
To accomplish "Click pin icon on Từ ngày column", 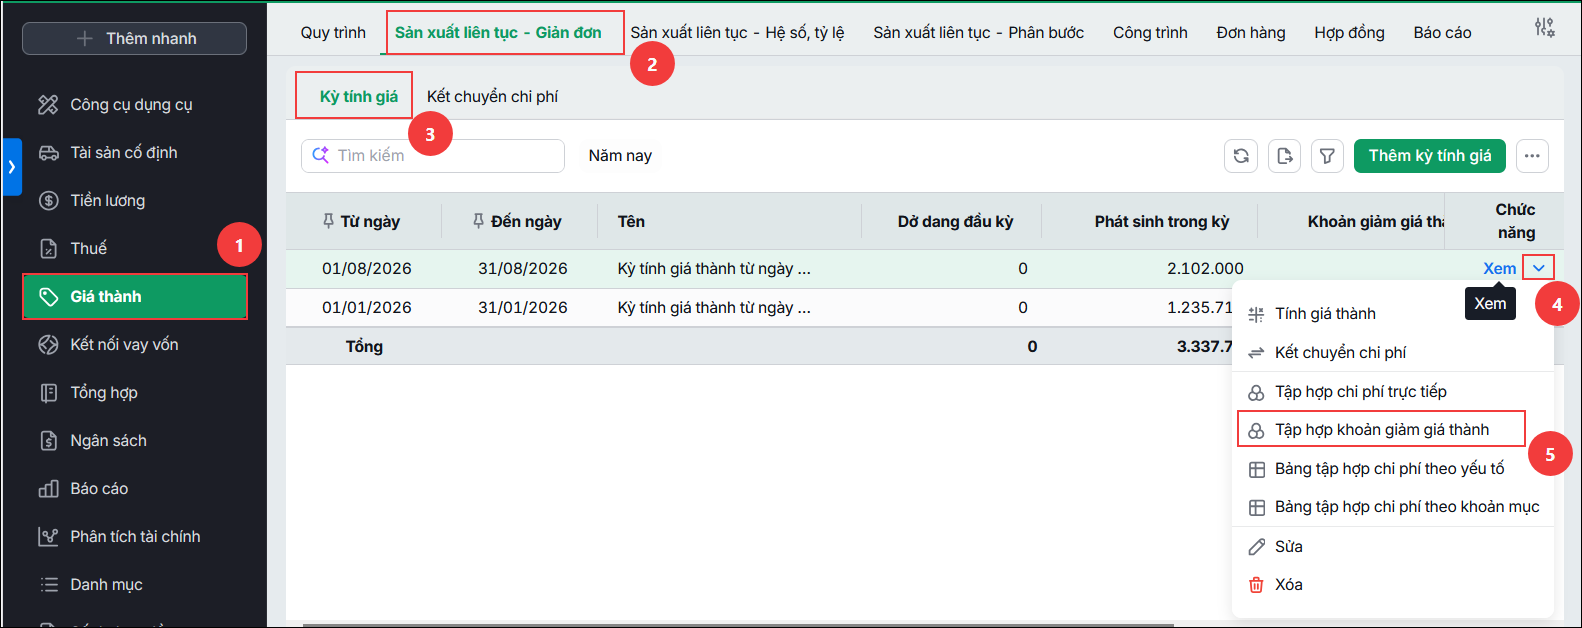I will [x=329, y=221].
